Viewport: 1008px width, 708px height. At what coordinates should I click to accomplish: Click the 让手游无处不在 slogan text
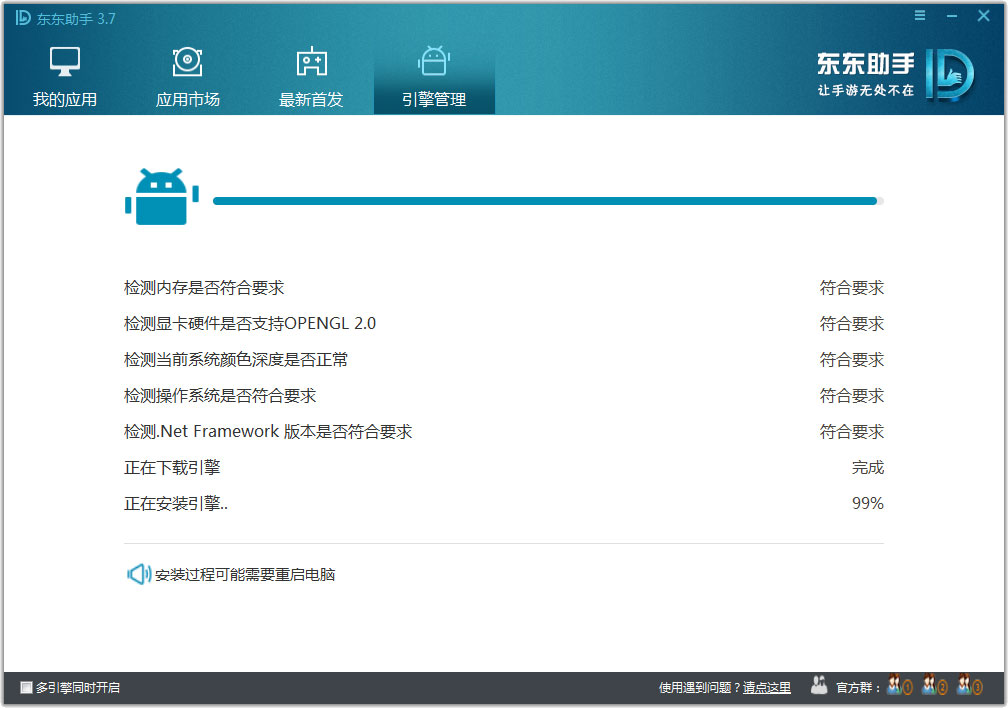[x=865, y=91]
